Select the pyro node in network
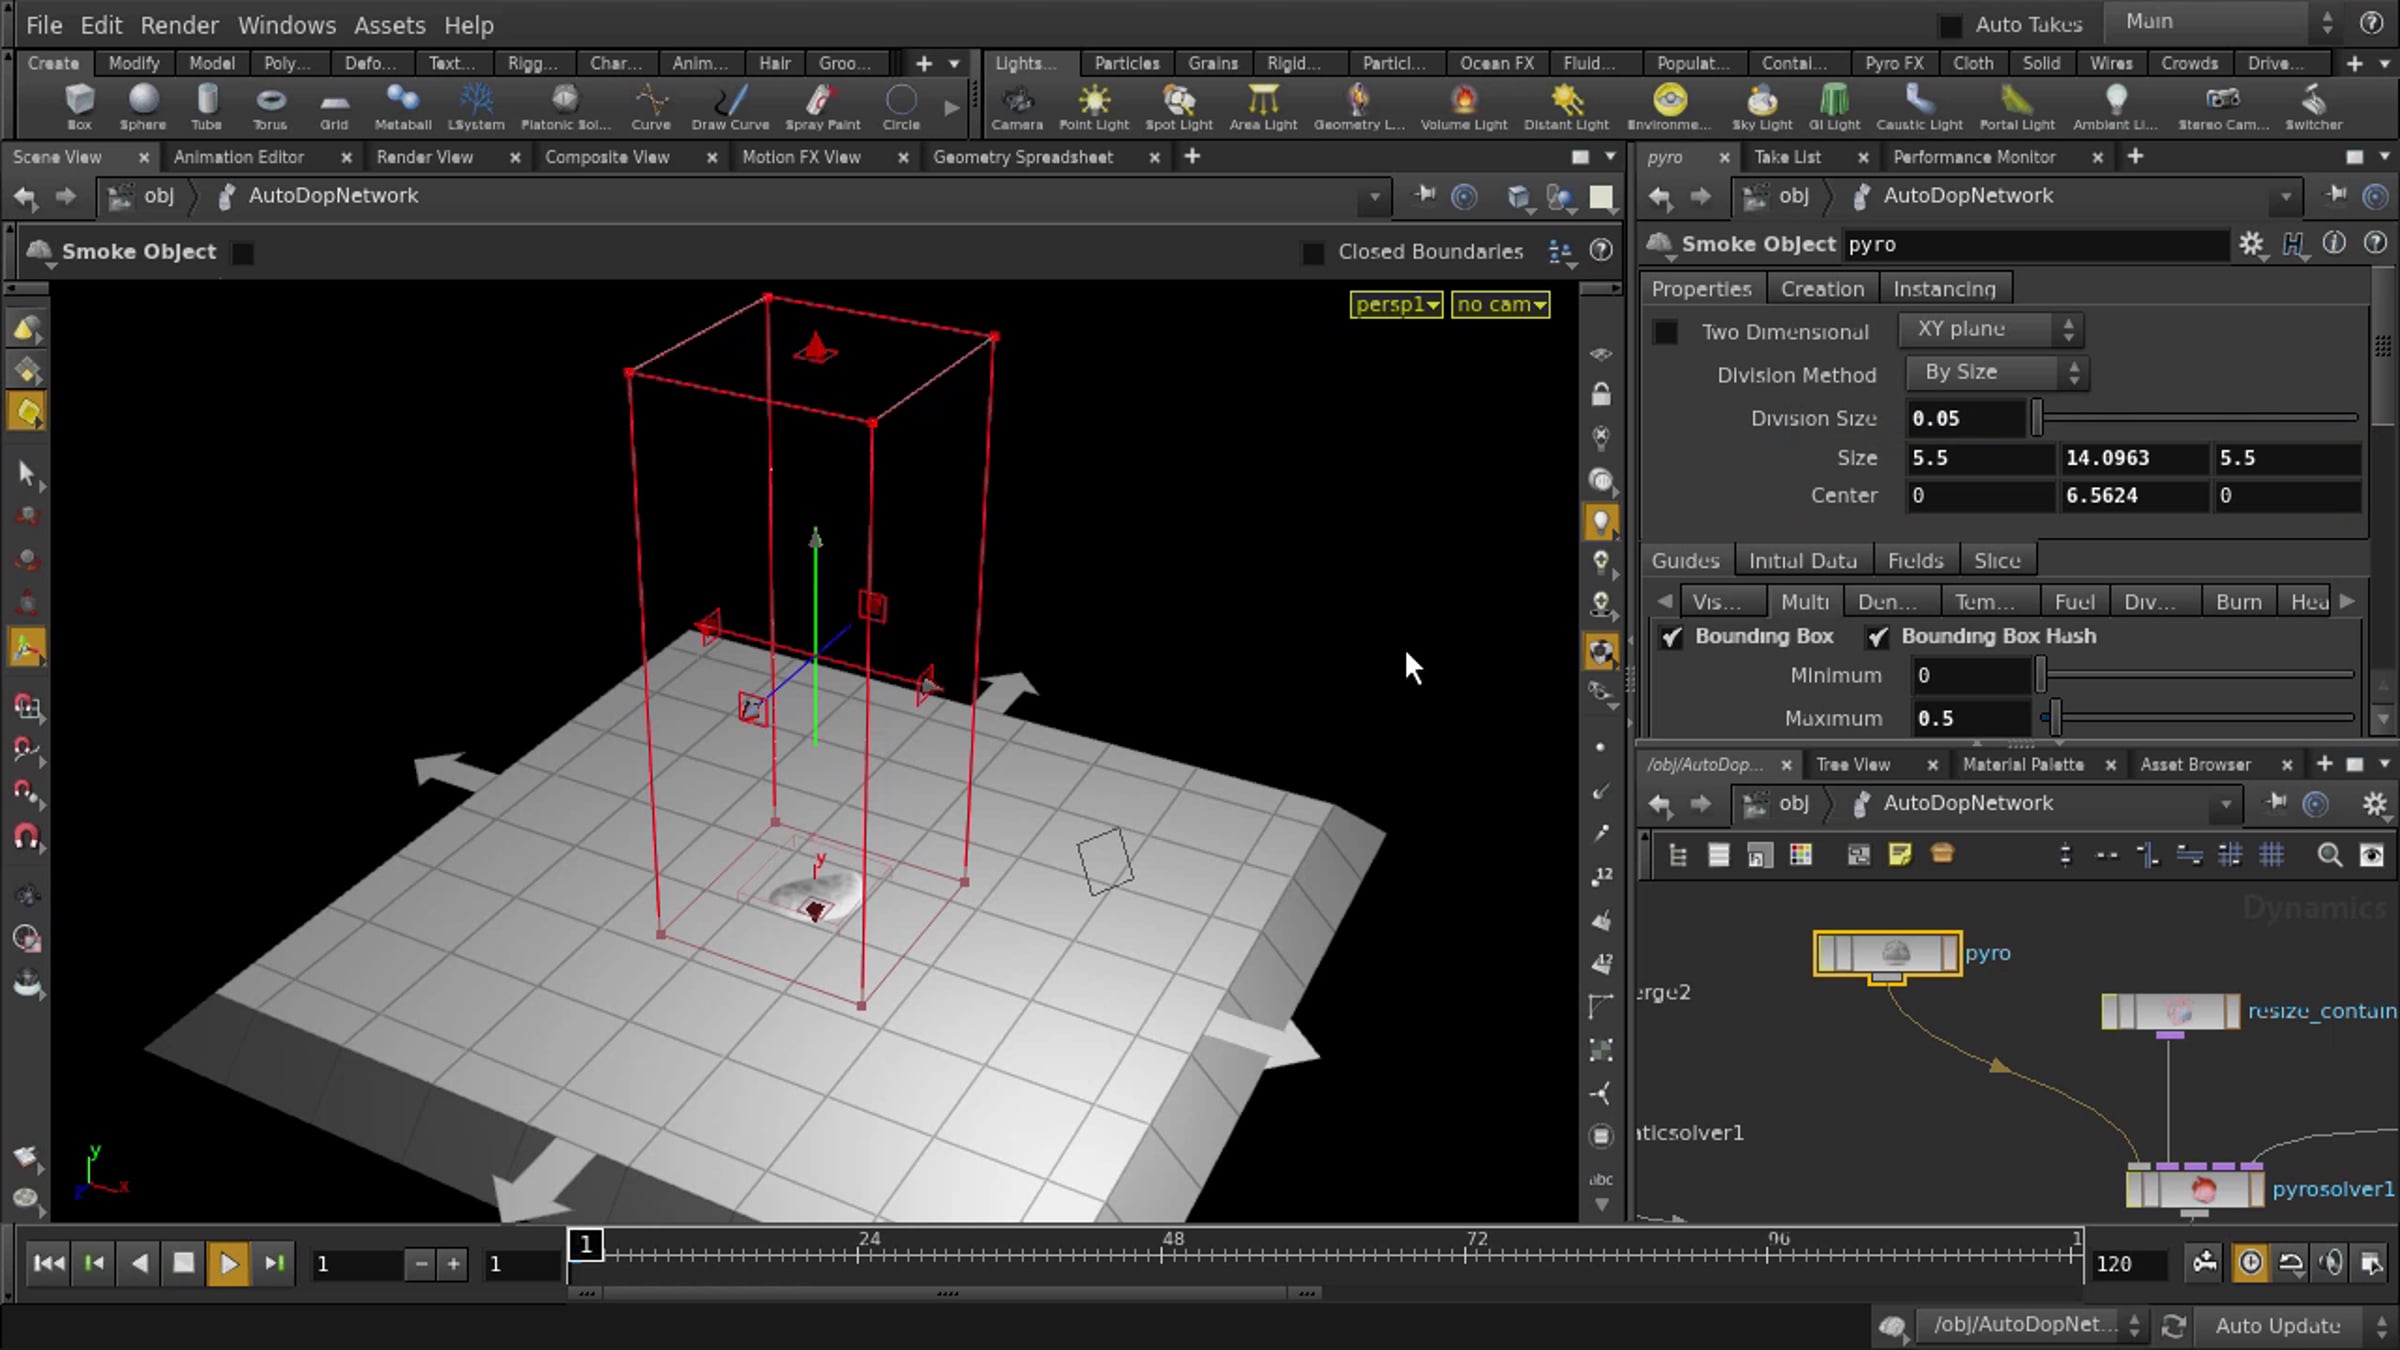This screenshot has width=2400, height=1350. coord(1887,954)
